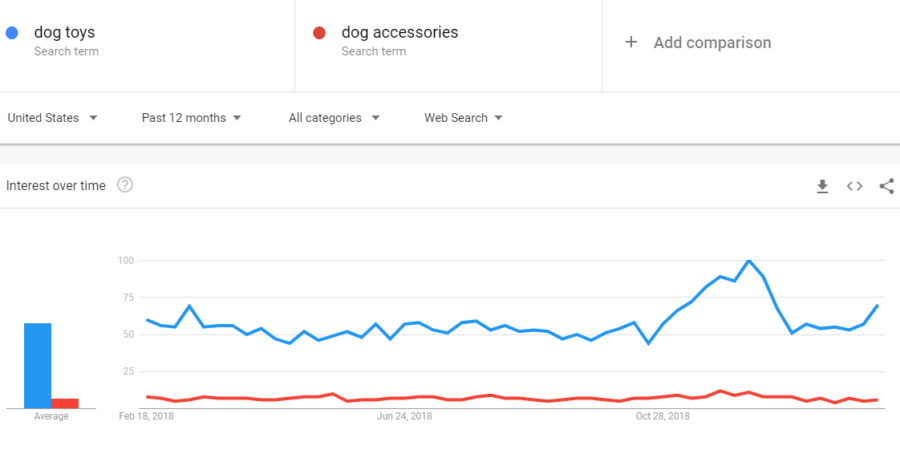Change the Web Search type dropdown
Screen dimensions: 900x466
463,118
